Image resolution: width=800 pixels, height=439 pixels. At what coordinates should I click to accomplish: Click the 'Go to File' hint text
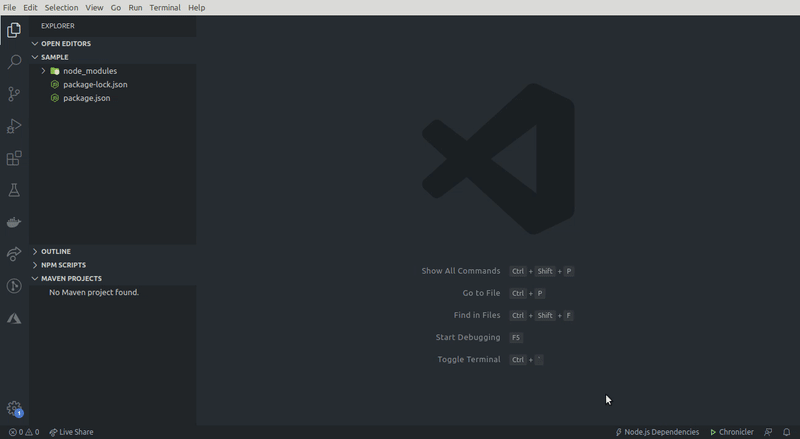point(481,293)
